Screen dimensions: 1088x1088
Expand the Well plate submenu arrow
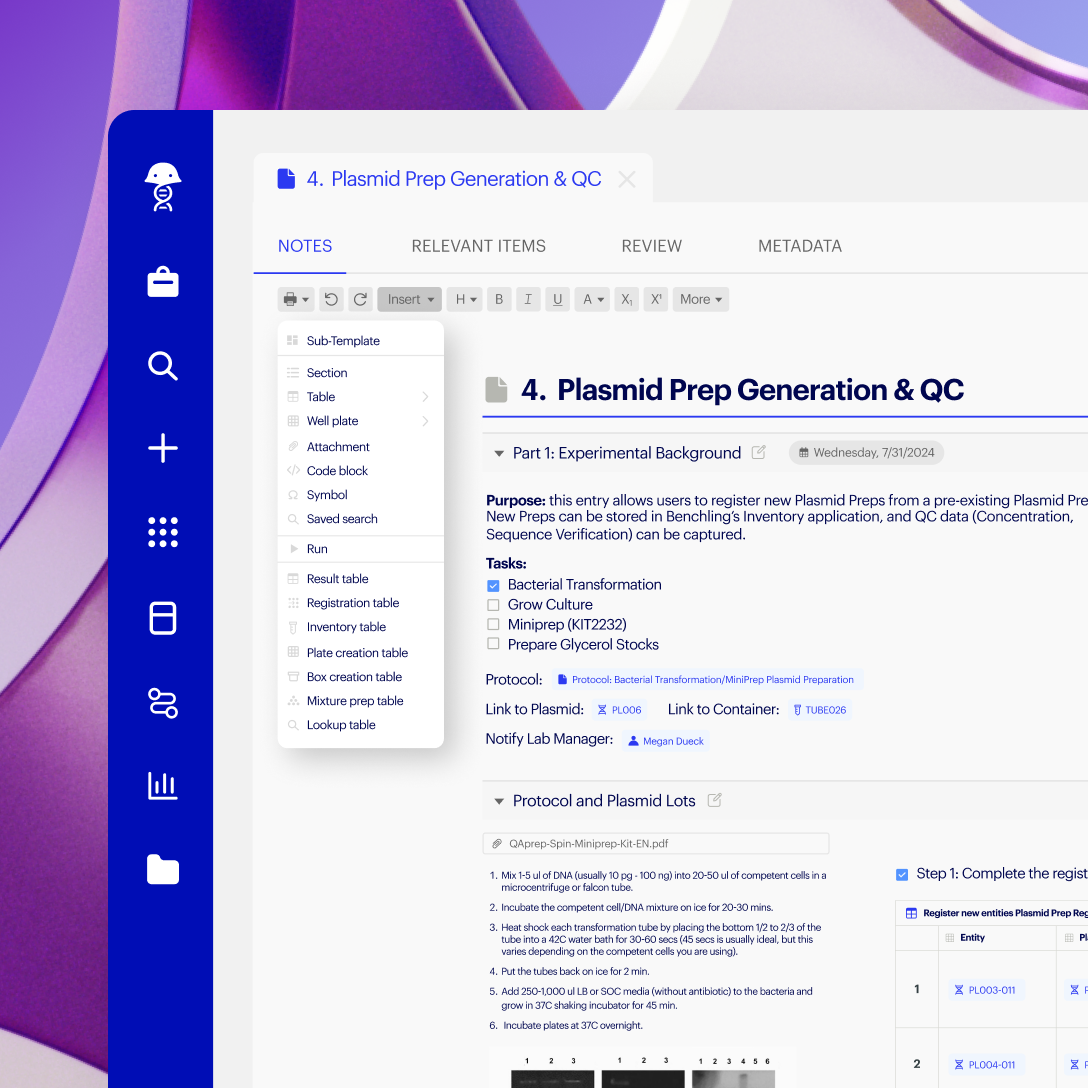pos(425,421)
